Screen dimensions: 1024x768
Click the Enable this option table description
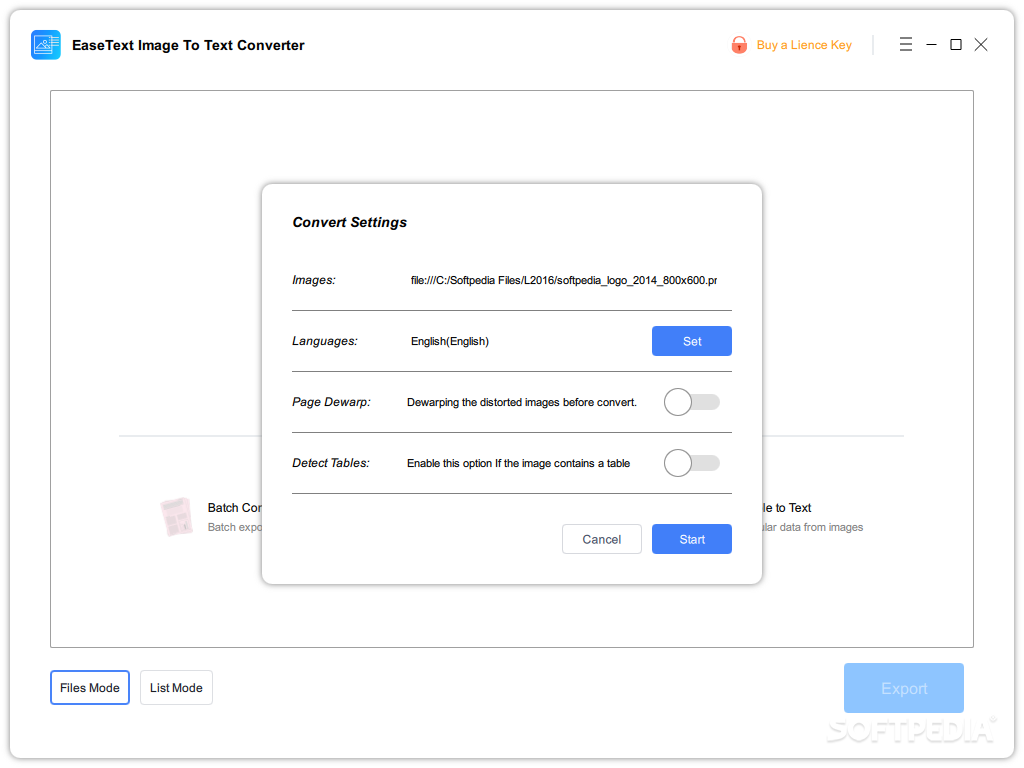[x=518, y=463]
